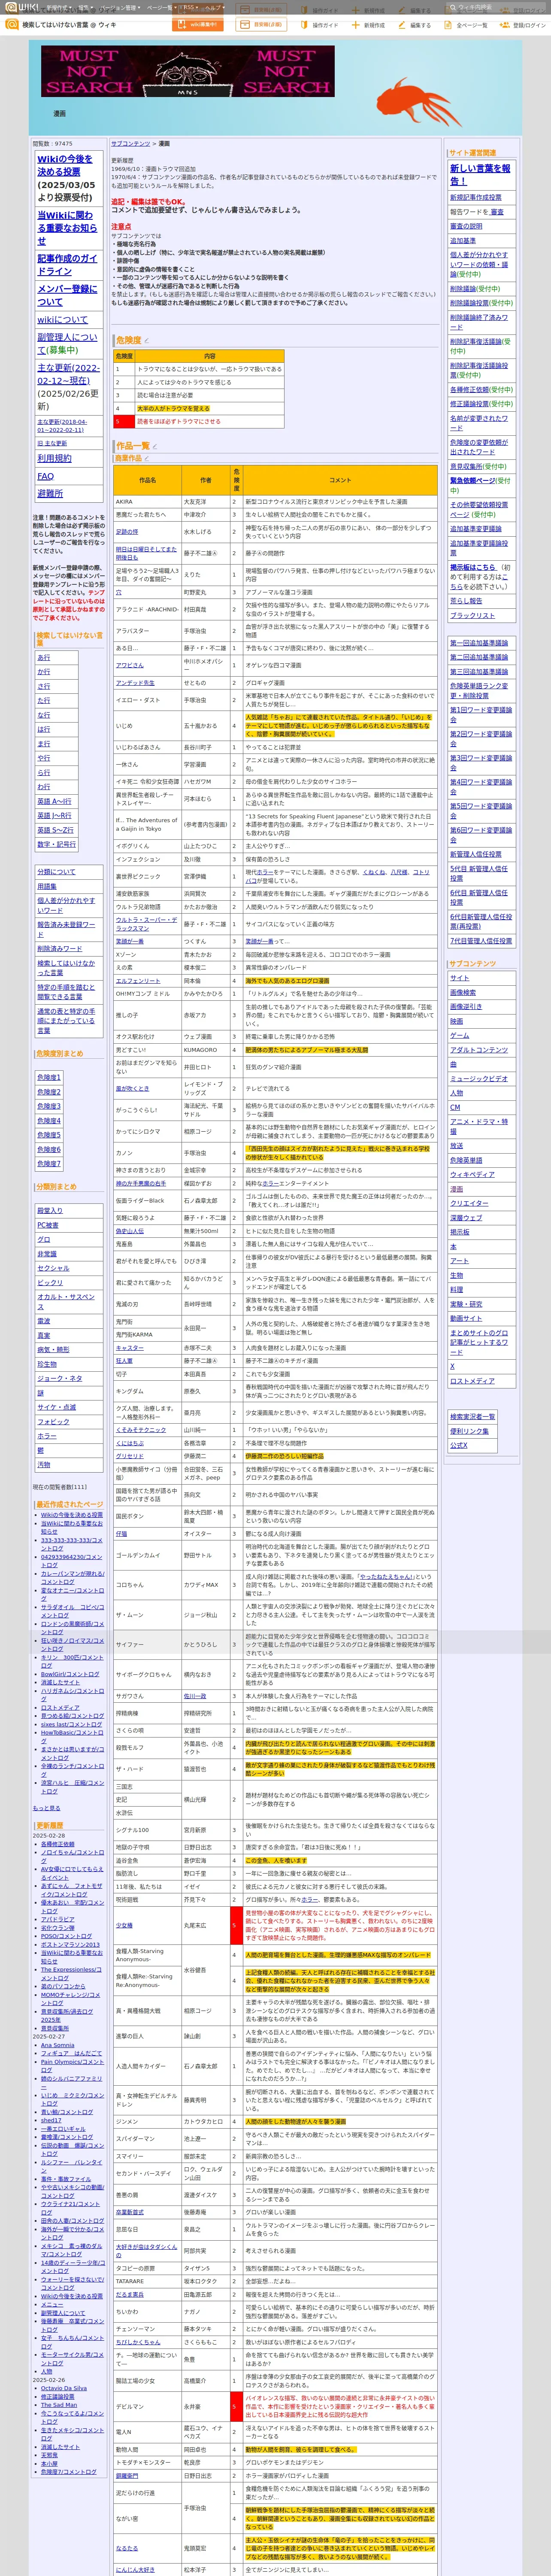Open the 利用規約 sidebar link
Screen dimensions: 551x2576
tap(54, 458)
